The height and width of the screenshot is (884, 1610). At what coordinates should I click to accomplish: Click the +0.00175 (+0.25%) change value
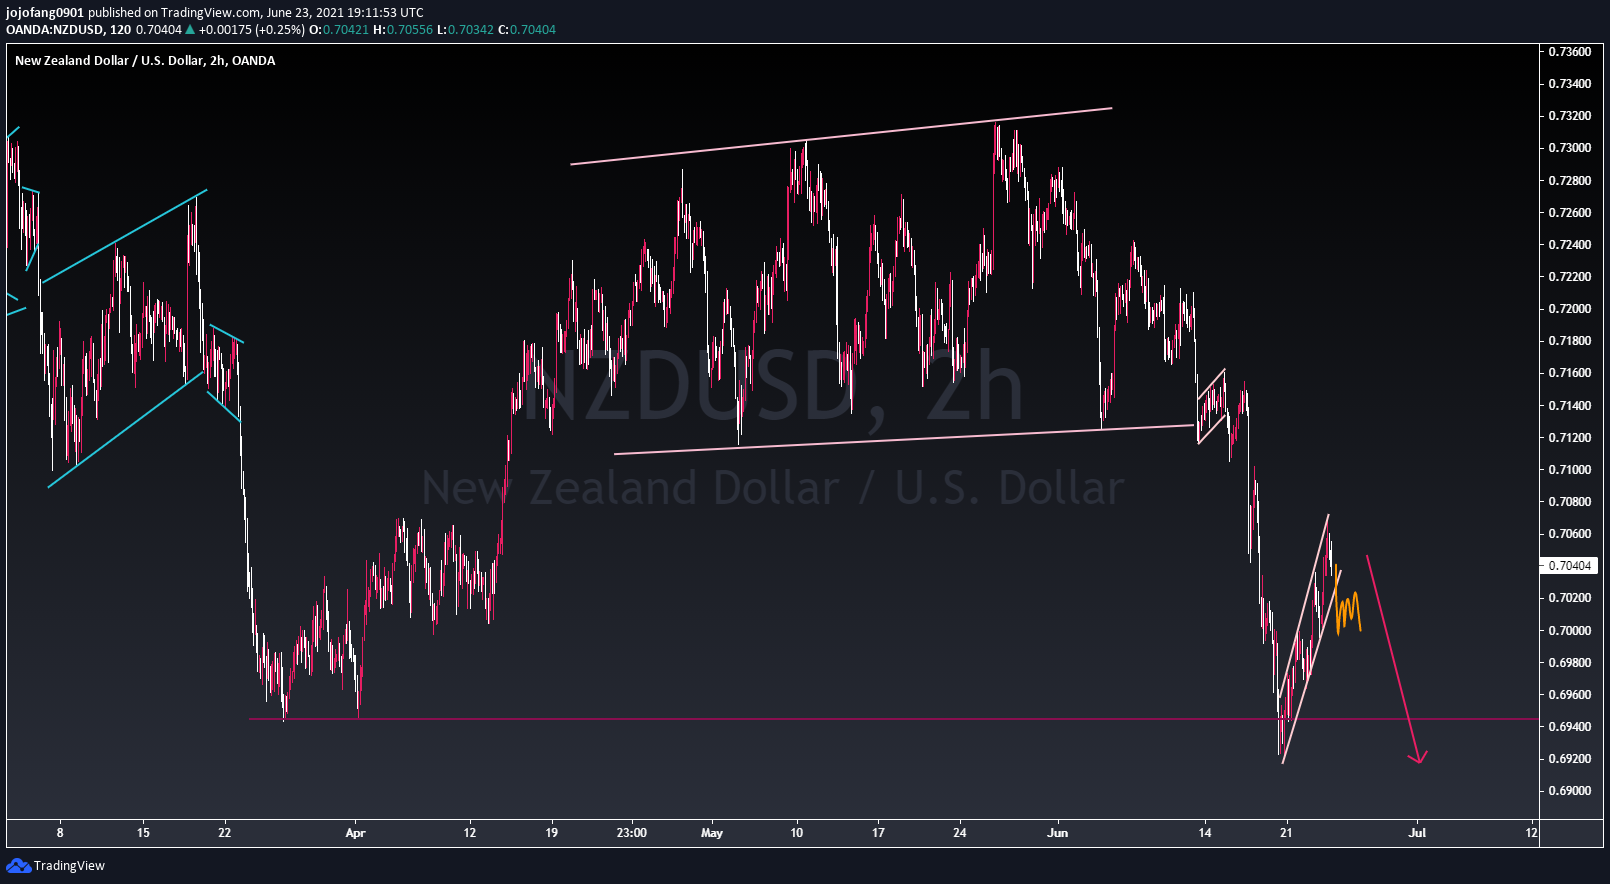point(251,30)
